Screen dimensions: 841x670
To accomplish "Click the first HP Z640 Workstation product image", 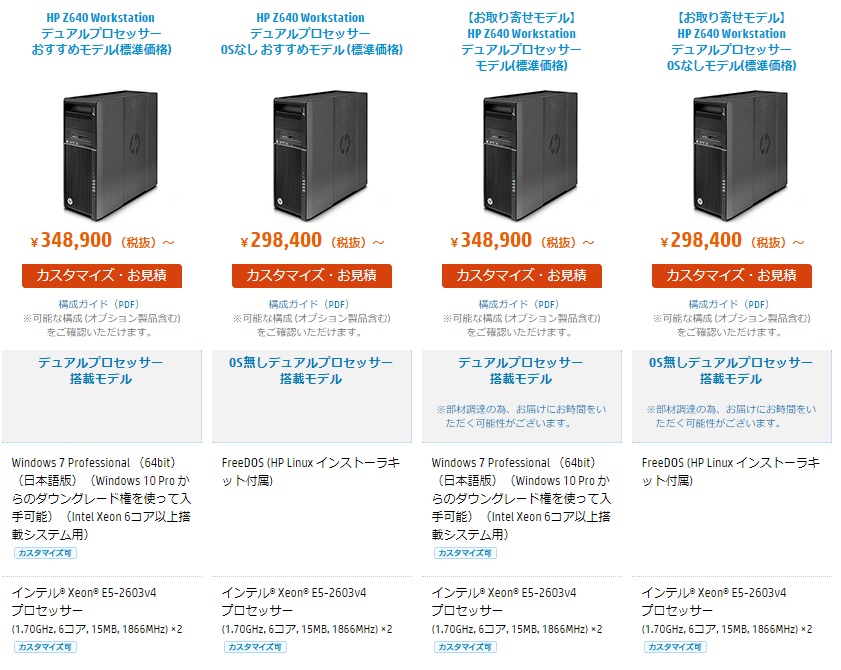I will click(x=110, y=156).
